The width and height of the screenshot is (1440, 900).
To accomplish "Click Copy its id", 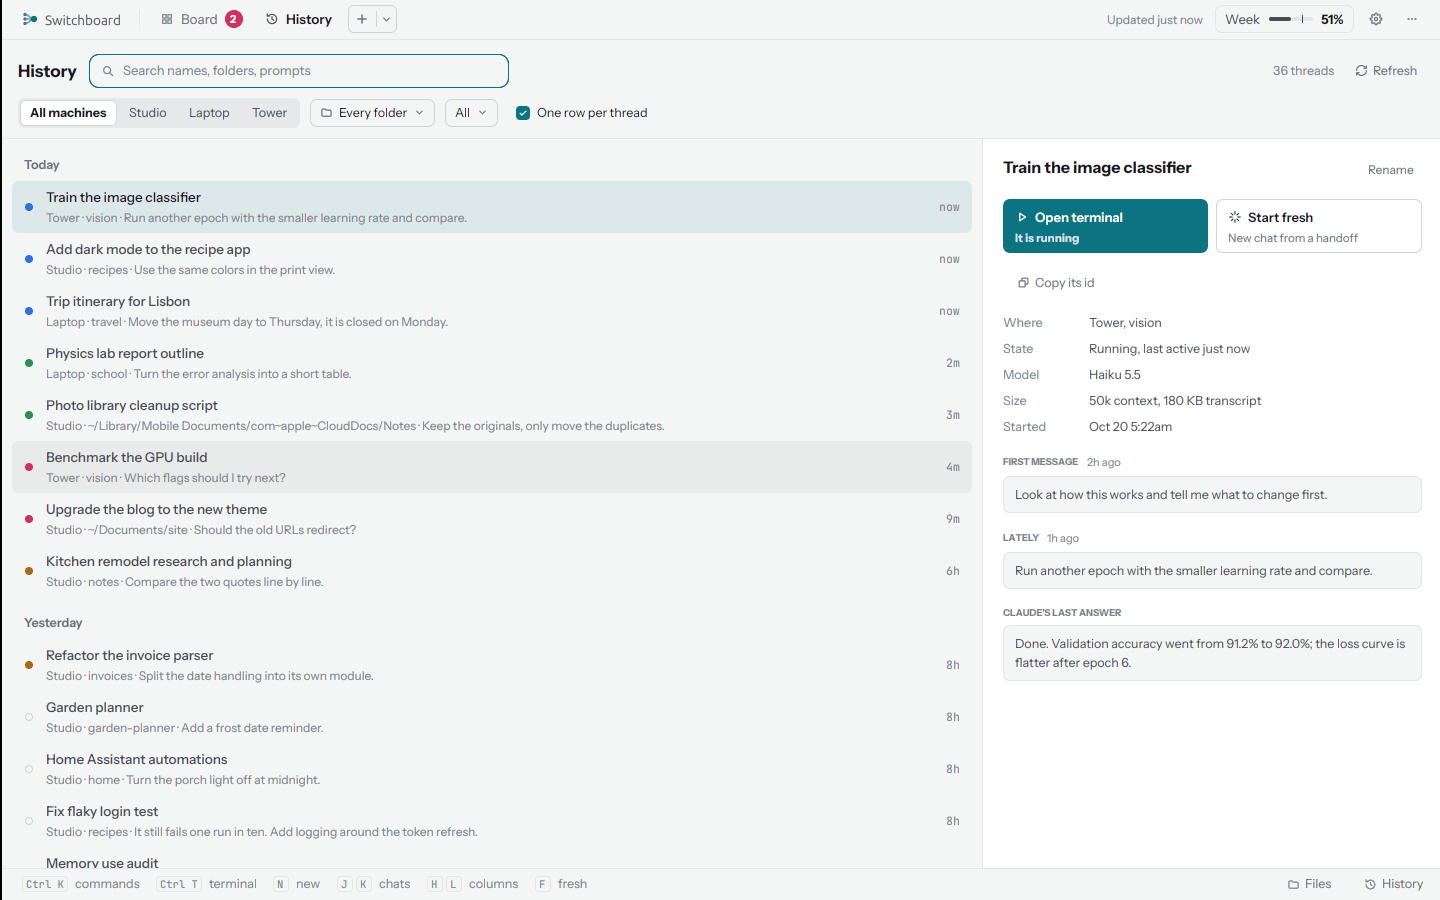I will (x=1056, y=283).
